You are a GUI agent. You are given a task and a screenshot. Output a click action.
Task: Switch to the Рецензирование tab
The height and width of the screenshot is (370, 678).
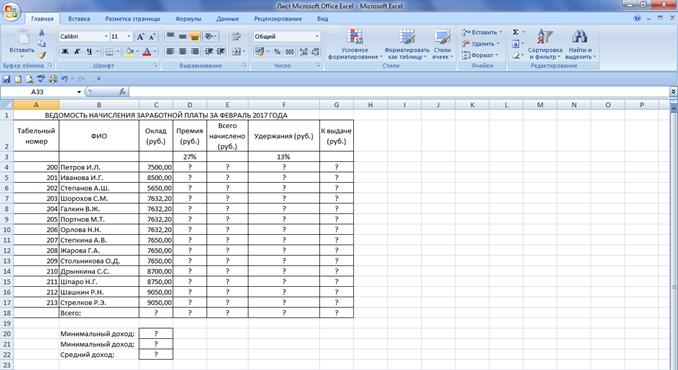click(278, 19)
